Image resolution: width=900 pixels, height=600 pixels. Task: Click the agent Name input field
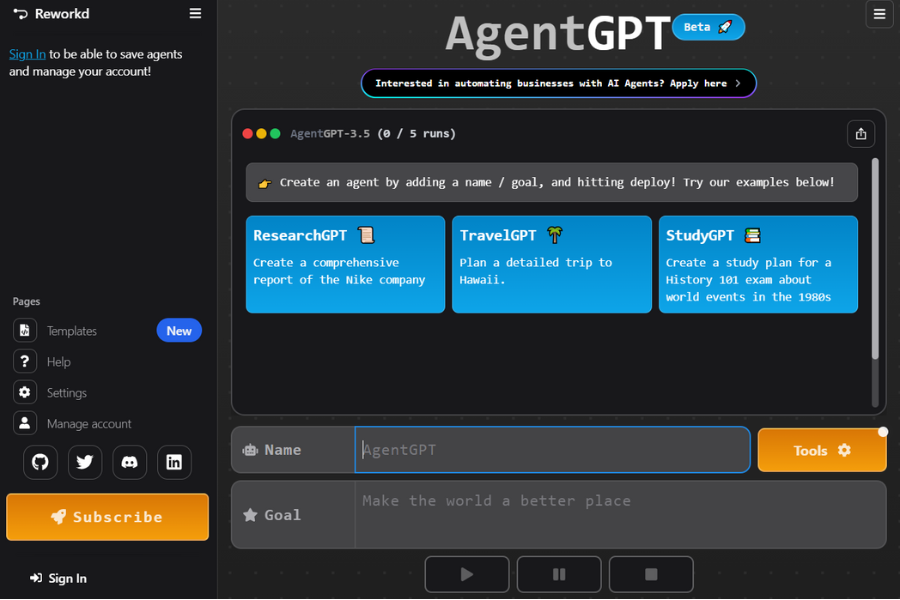(x=552, y=450)
